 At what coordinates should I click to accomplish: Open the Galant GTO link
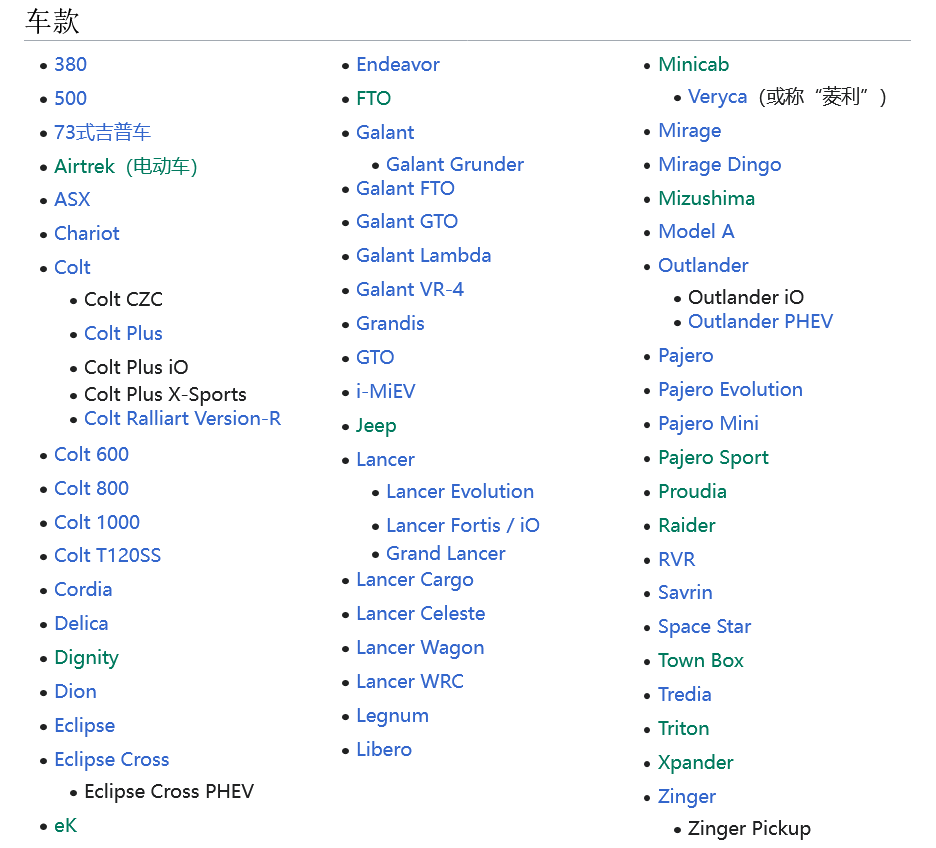point(407,221)
